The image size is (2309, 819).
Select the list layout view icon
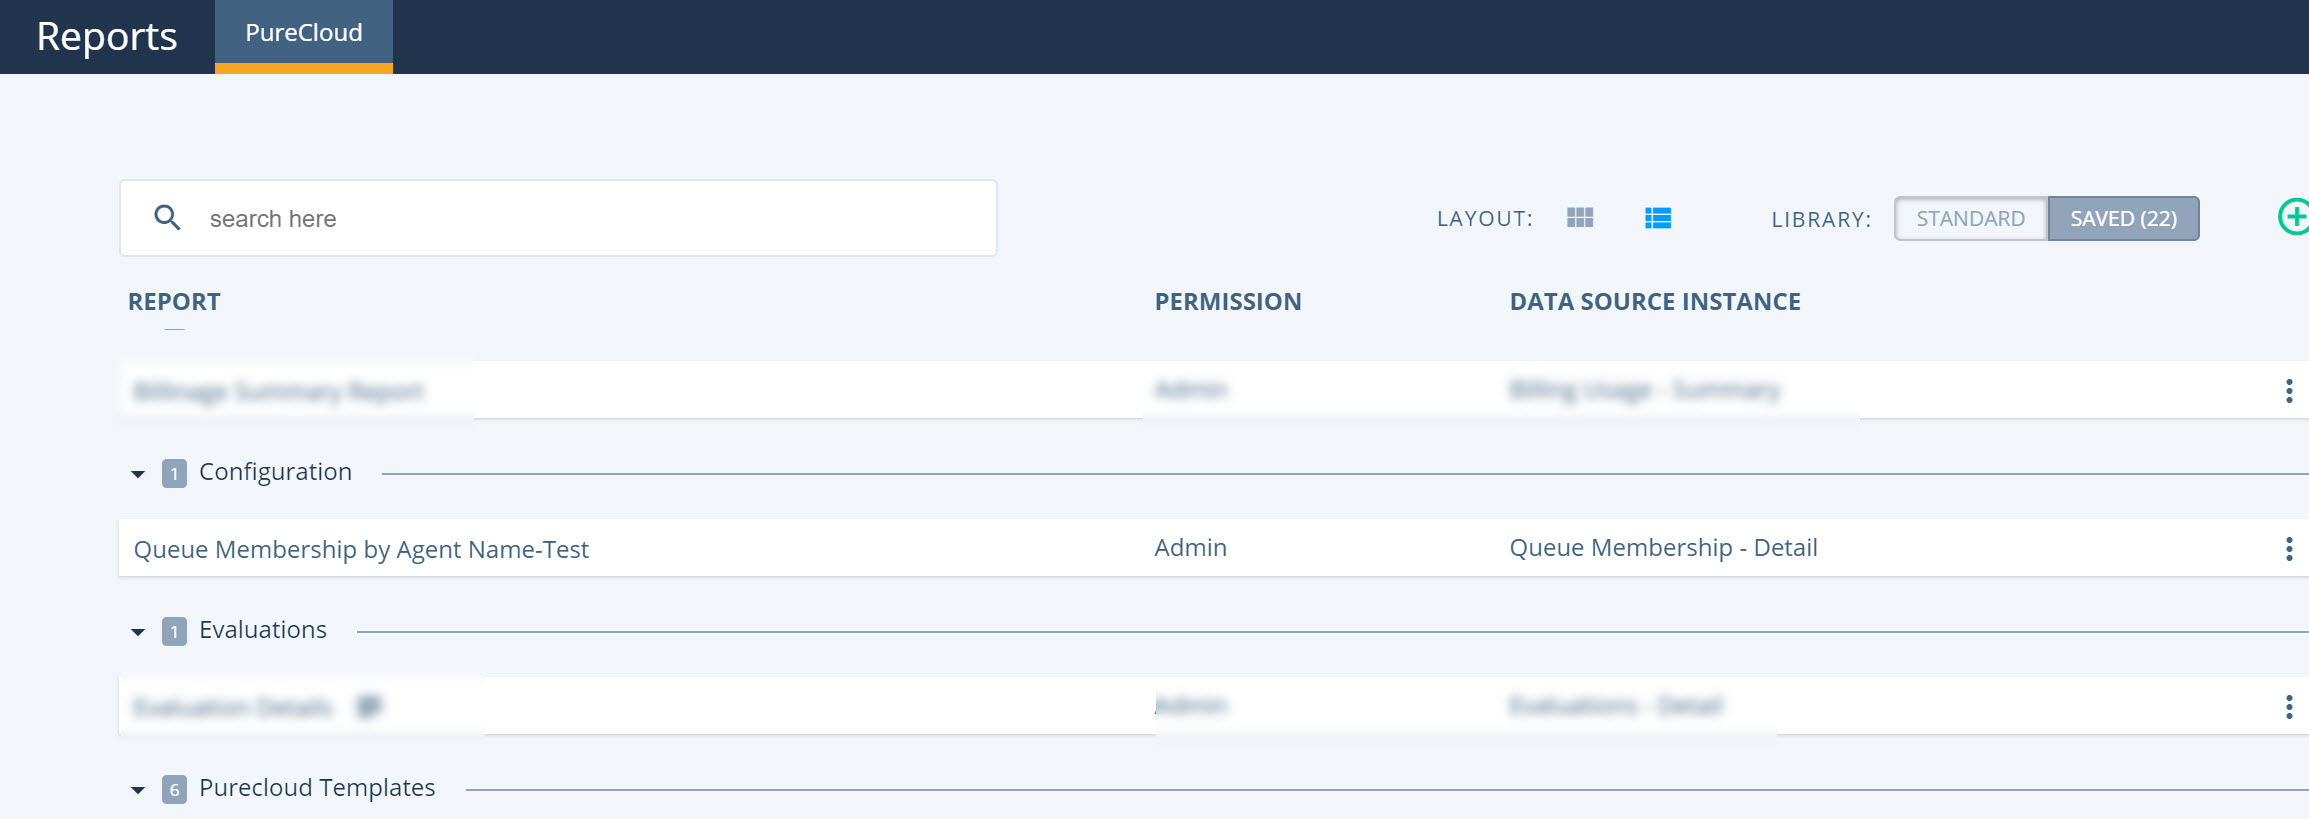pyautogui.click(x=1658, y=218)
